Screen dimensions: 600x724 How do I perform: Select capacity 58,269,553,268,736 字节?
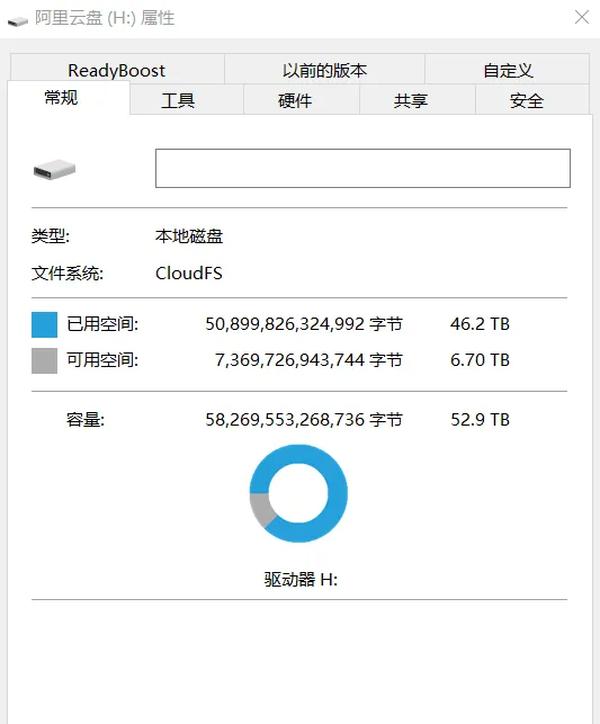[x=304, y=420]
